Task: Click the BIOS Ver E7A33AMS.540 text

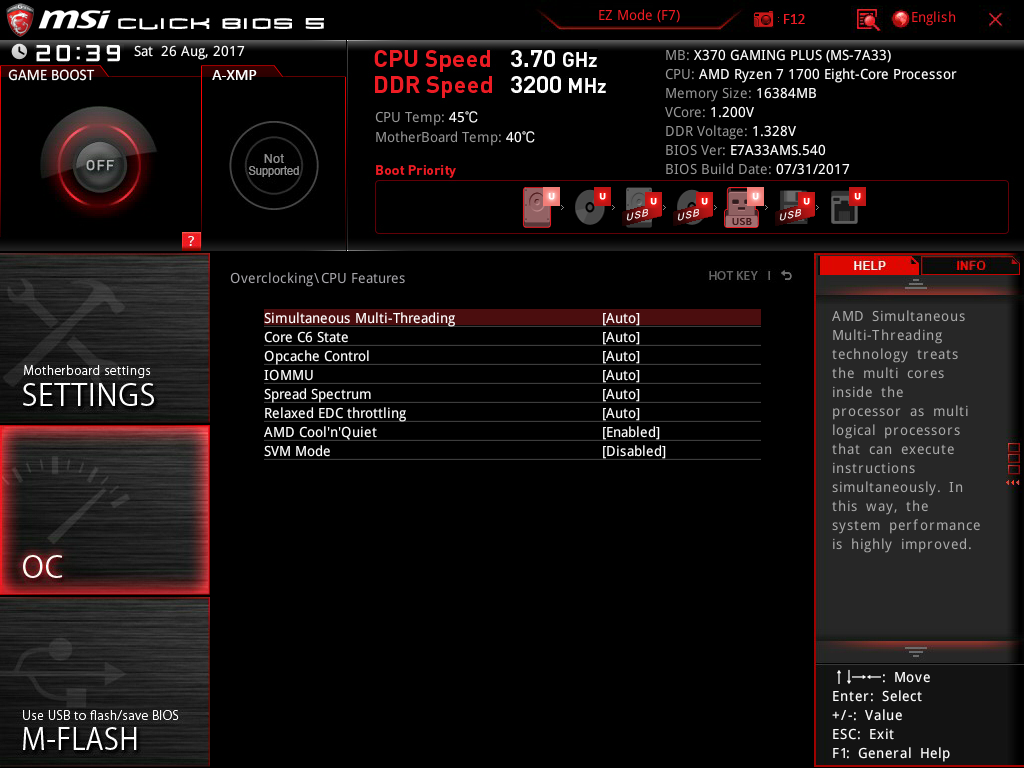Action: click(745, 150)
